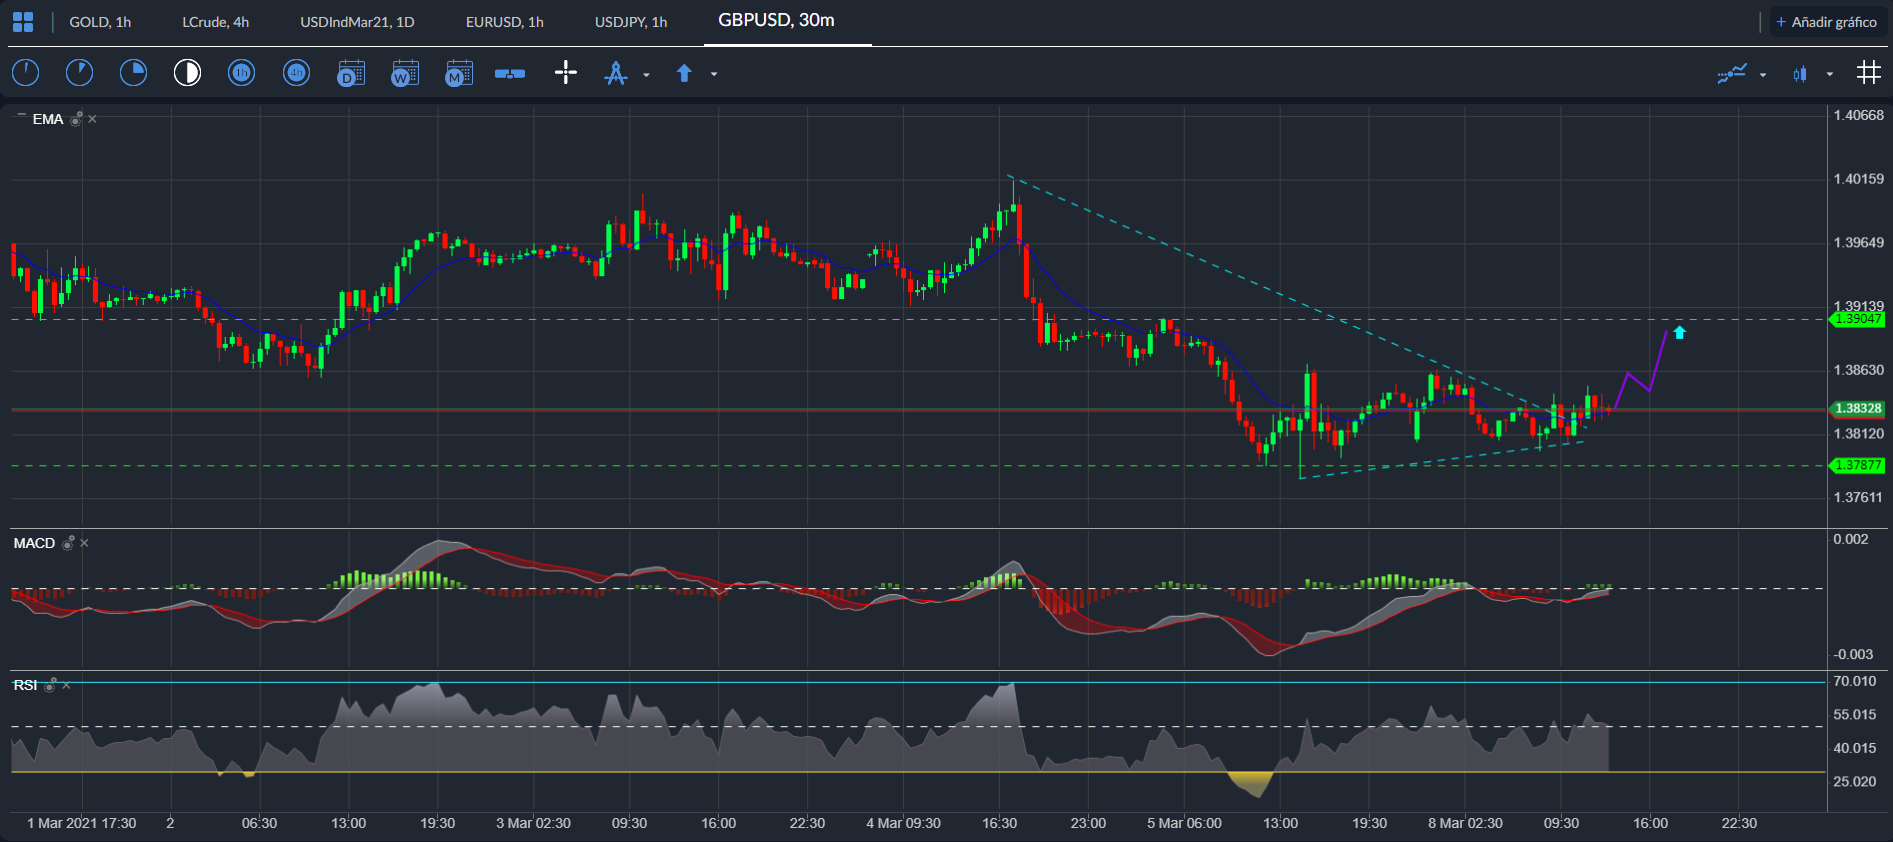The height and width of the screenshot is (842, 1893).
Task: Expand the drawing tools dropdown arrow
Action: pos(646,75)
